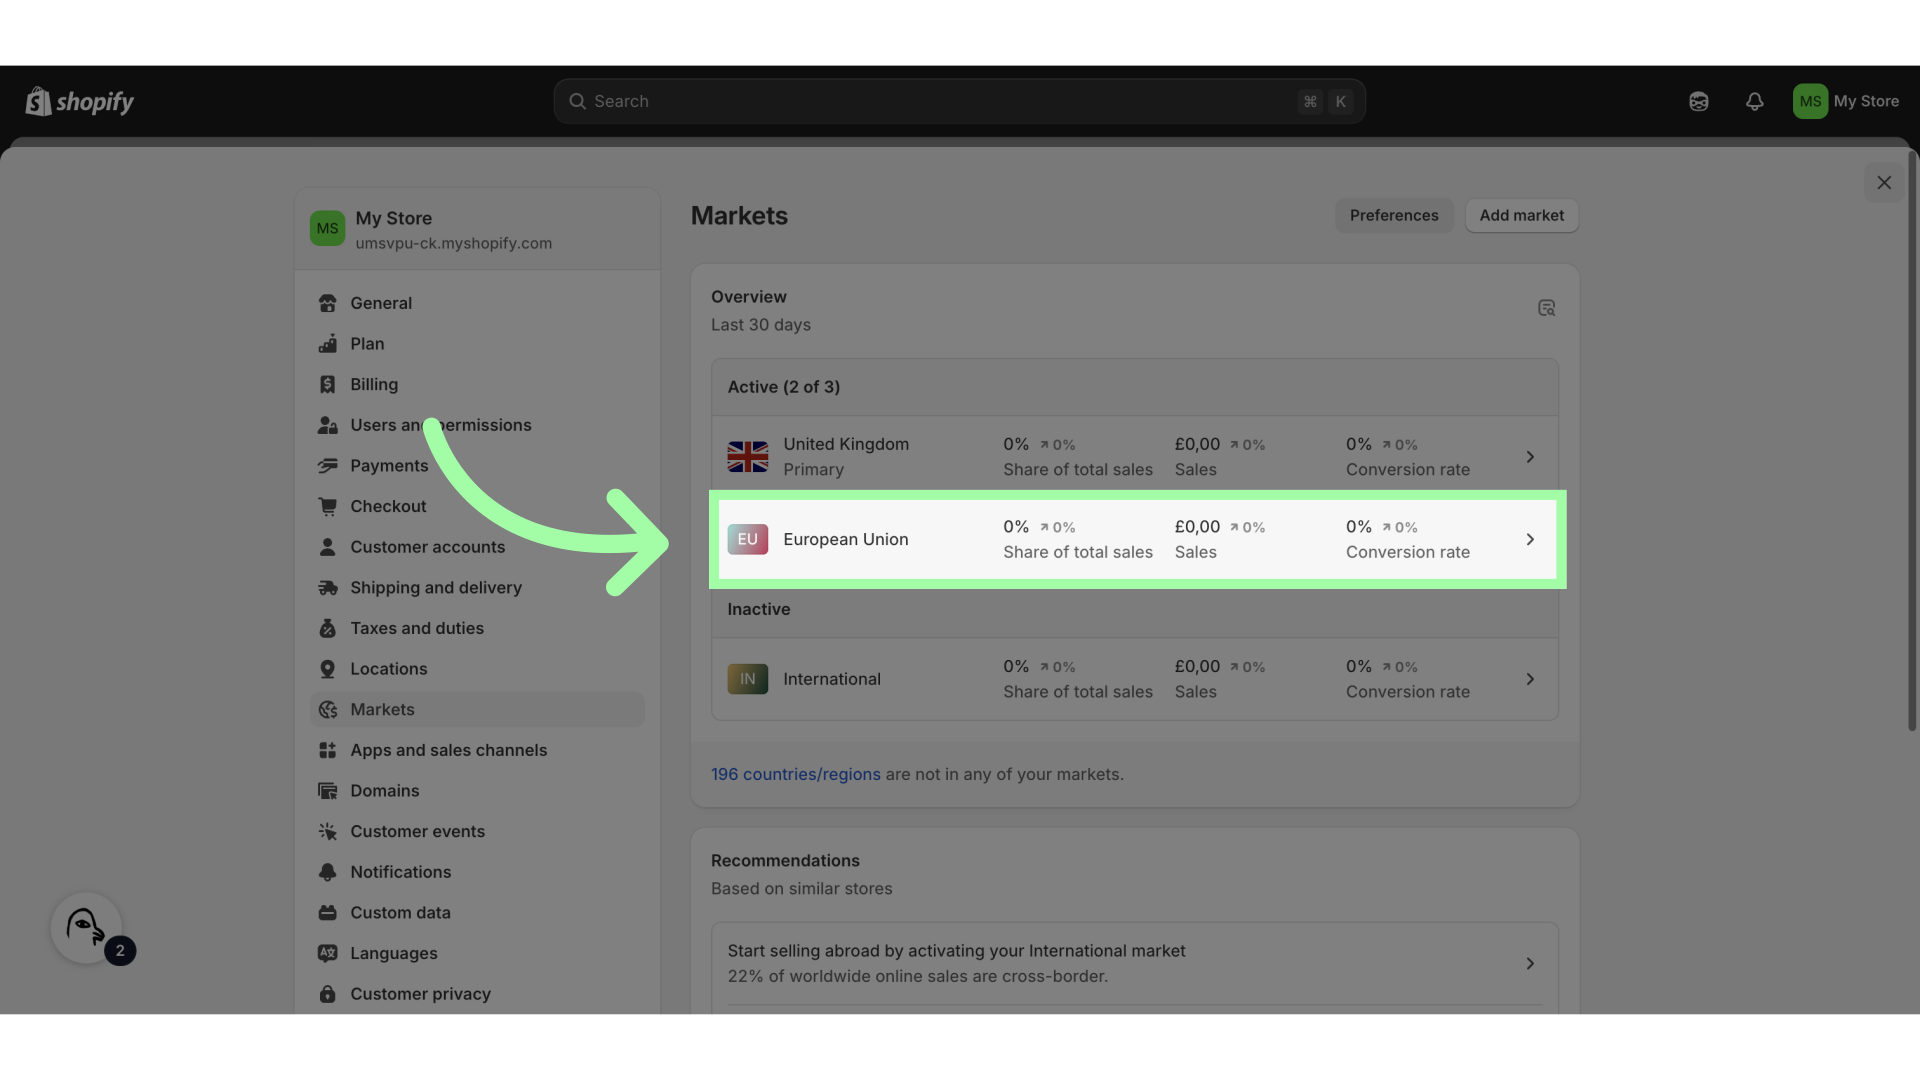The height and width of the screenshot is (1080, 1920).
Task: Click the page vertical scrollbar
Action: tap(1912, 440)
